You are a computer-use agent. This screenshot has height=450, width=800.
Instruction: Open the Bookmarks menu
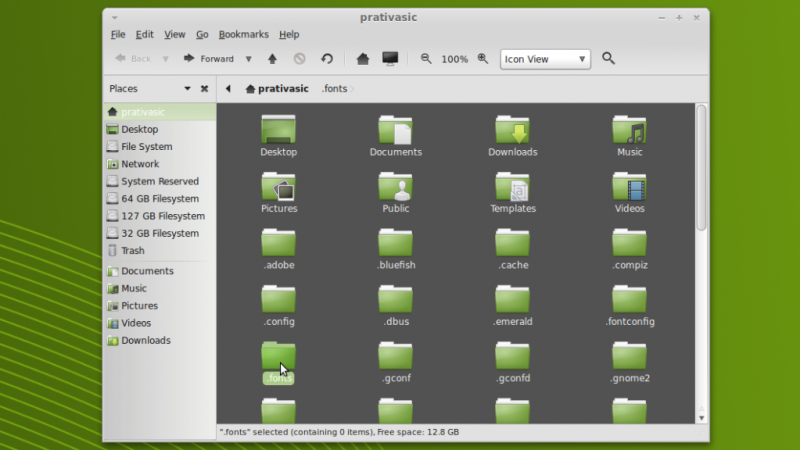point(243,34)
